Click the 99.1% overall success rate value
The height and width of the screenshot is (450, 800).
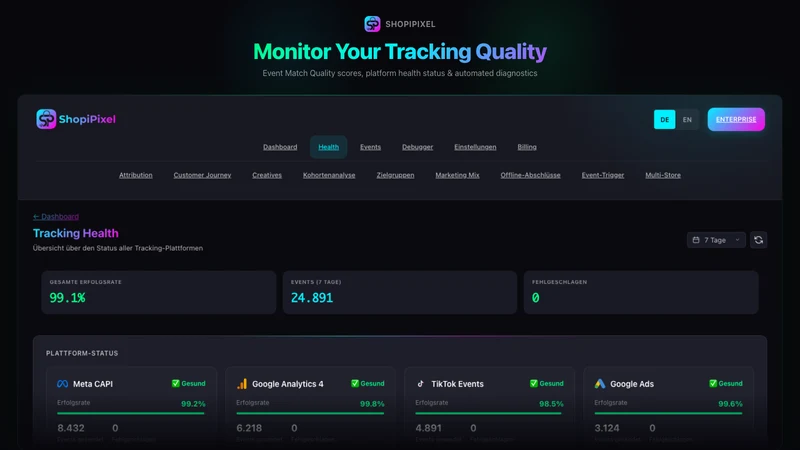pyautogui.click(x=67, y=298)
